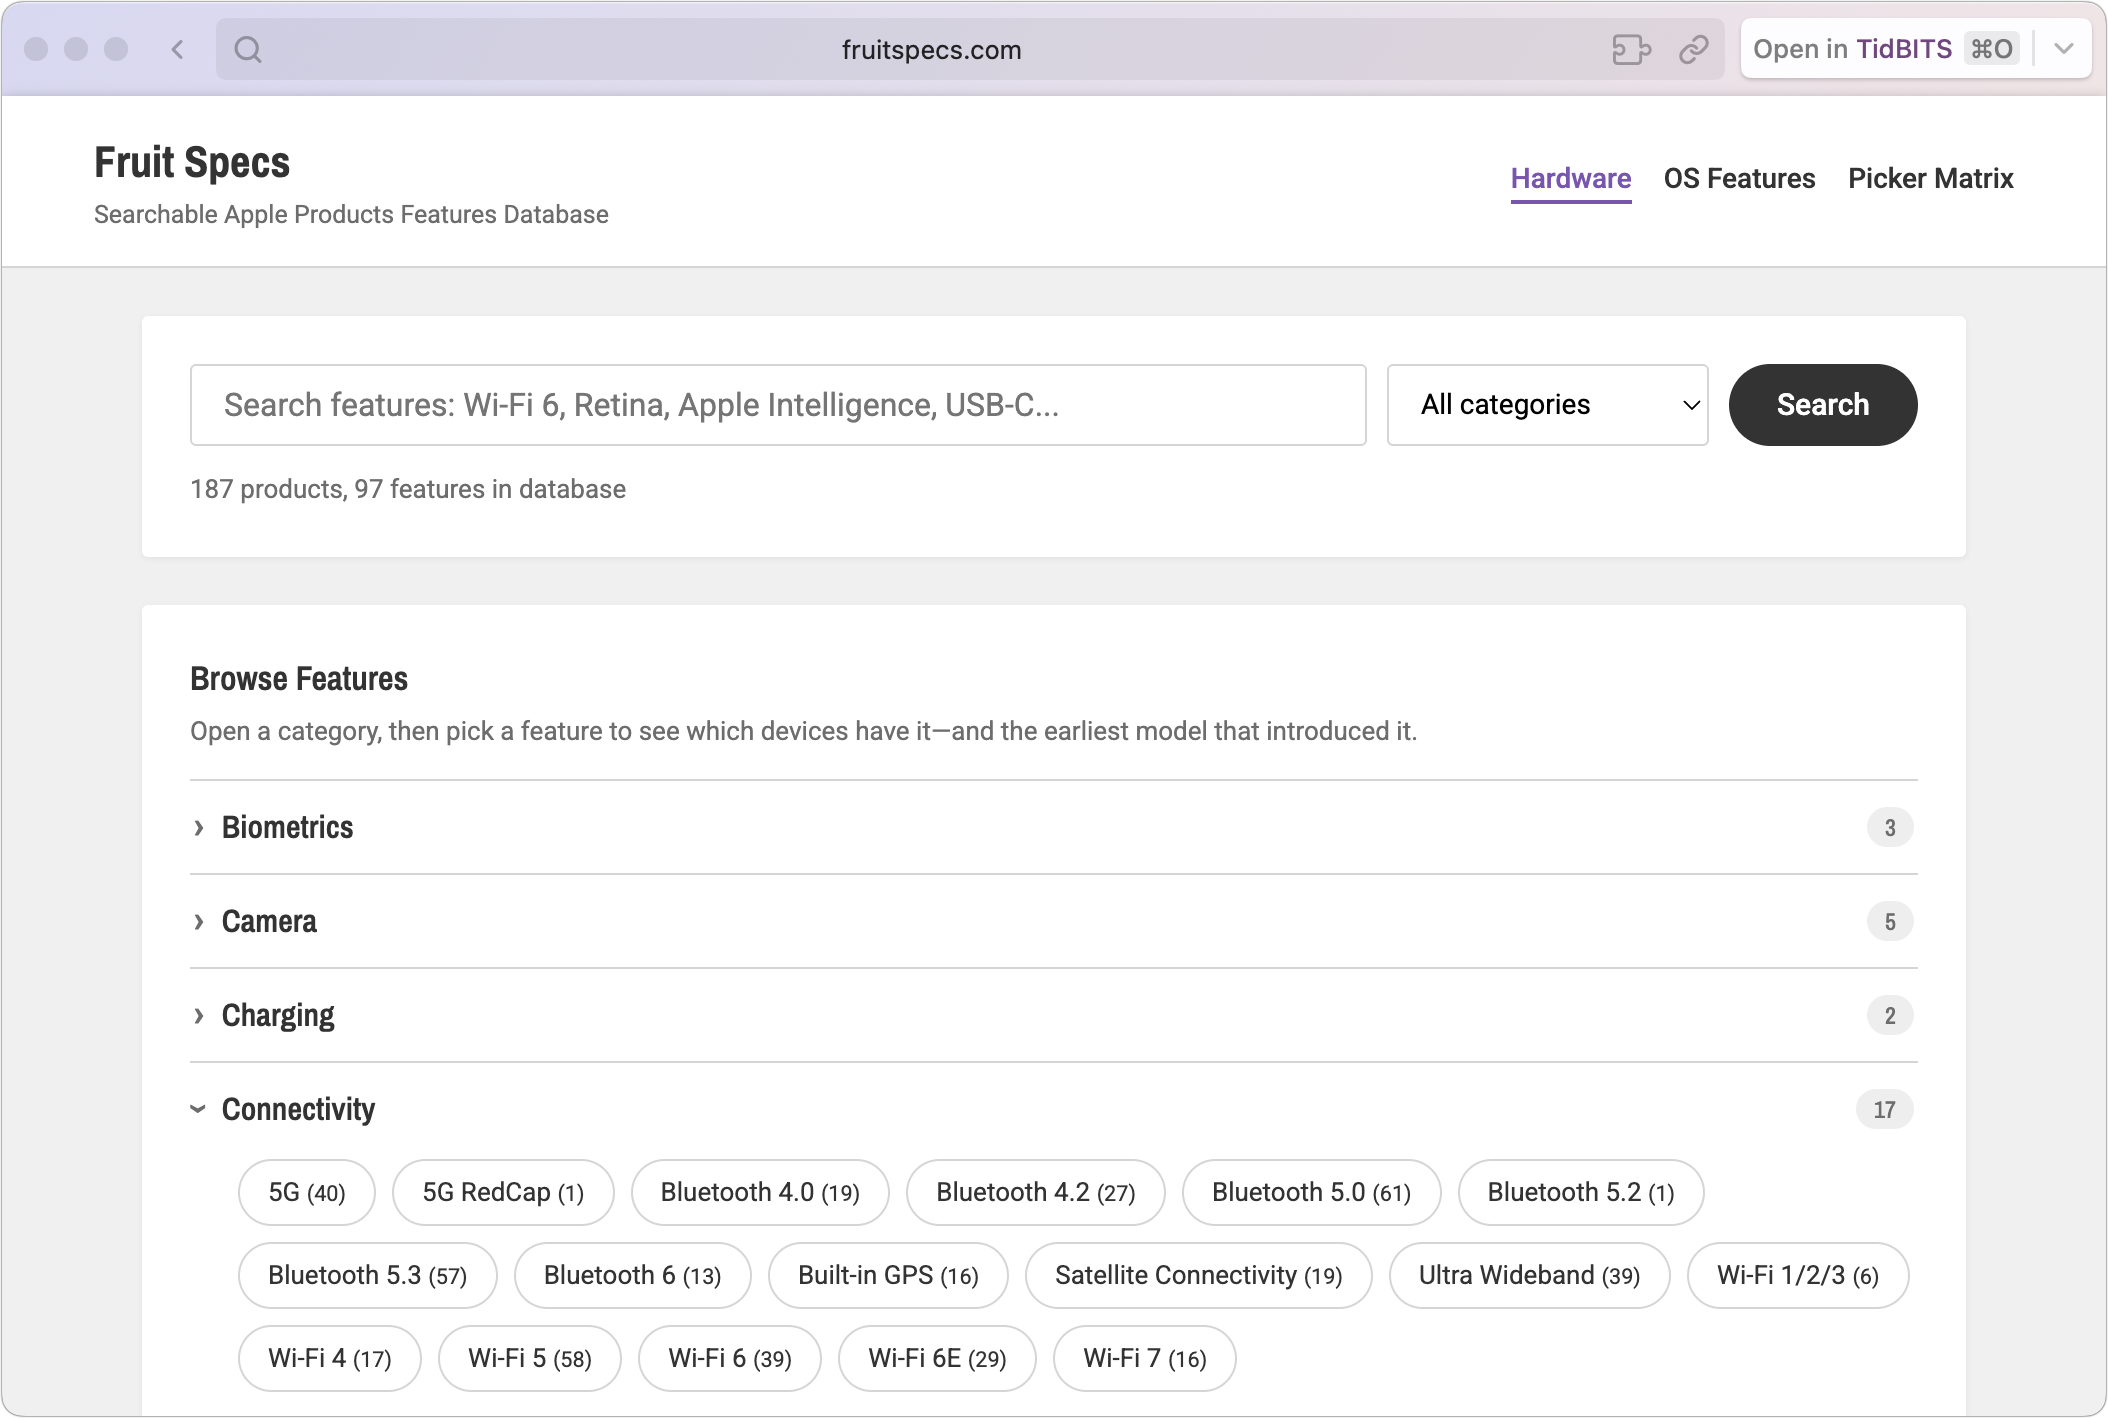The width and height of the screenshot is (2108, 1418).
Task: Collapse the Connectivity category
Action: pos(1053,1110)
